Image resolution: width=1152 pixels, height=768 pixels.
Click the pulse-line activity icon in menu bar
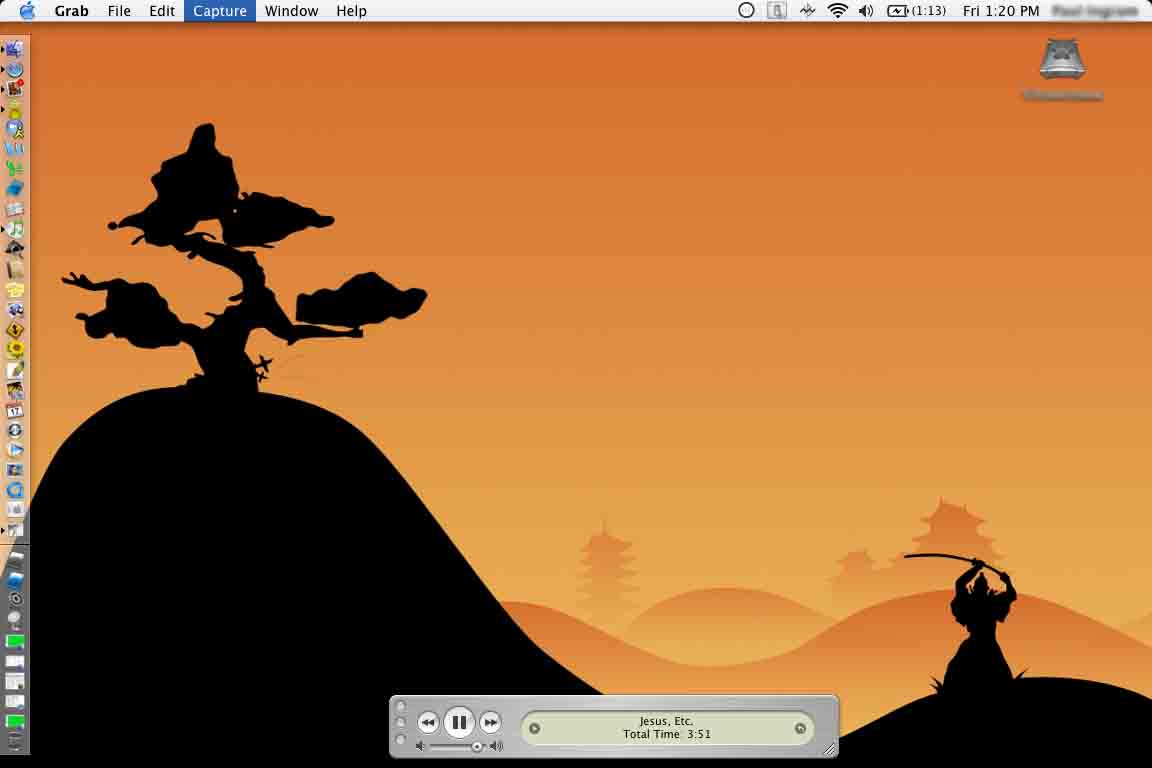pyautogui.click(x=807, y=10)
